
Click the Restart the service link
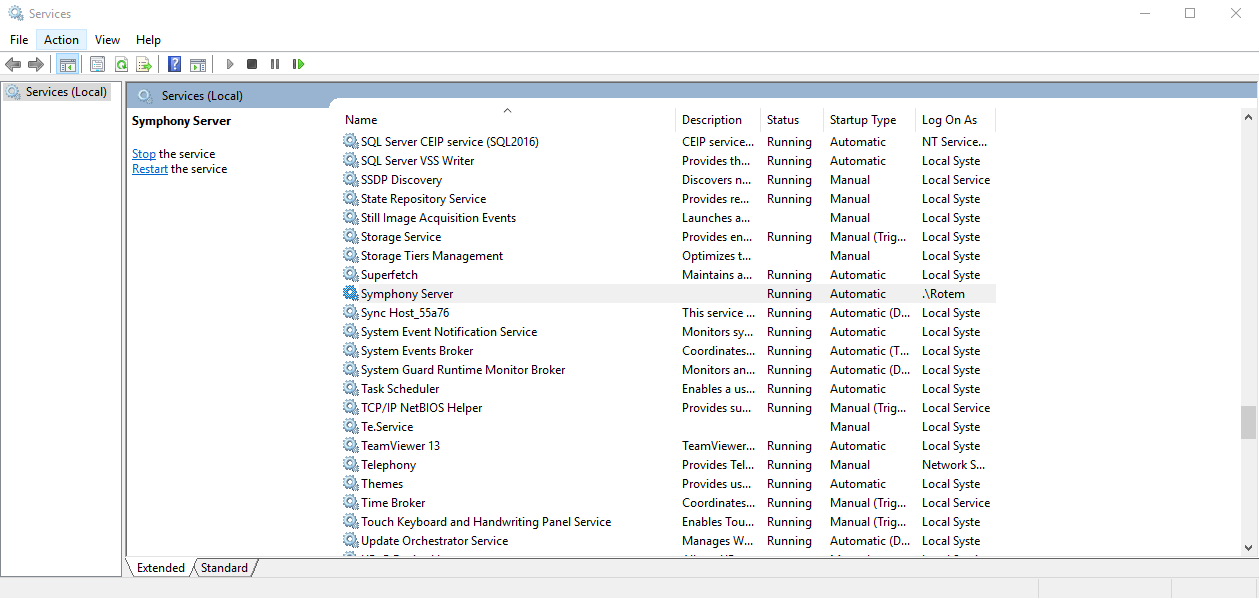pyautogui.click(x=150, y=169)
